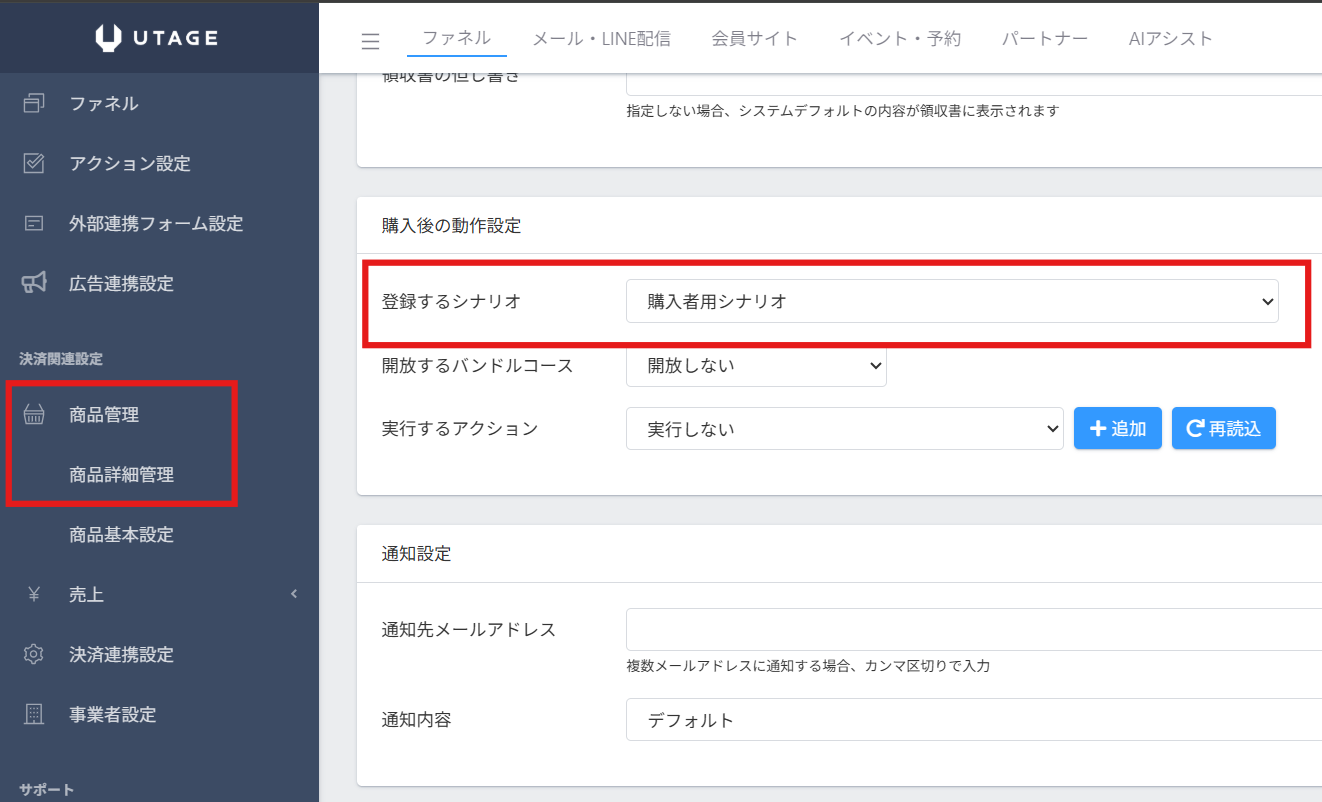The height and width of the screenshot is (802, 1322).
Task: Toggle the hamburger menu icon
Action: [x=370, y=41]
